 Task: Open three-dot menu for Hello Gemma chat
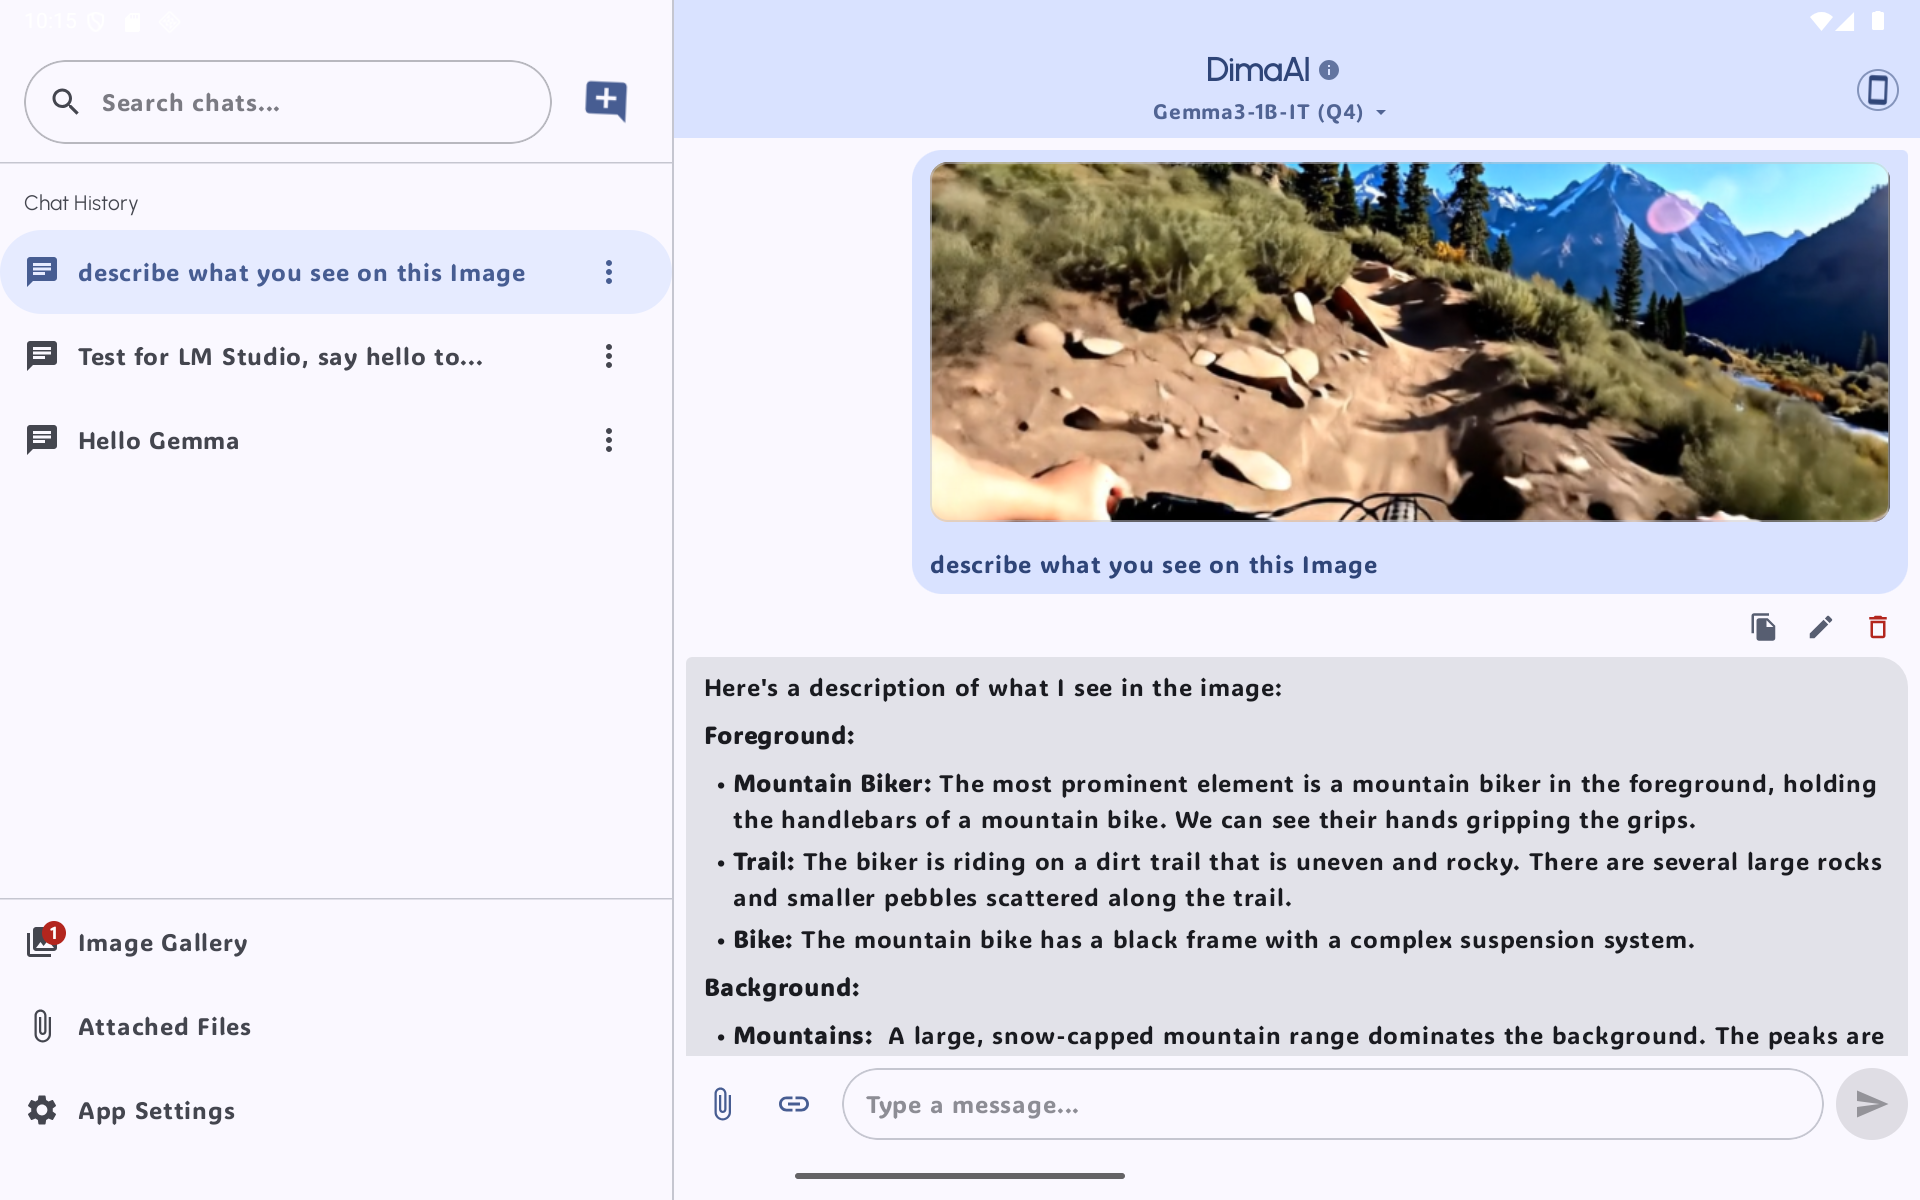click(x=609, y=440)
